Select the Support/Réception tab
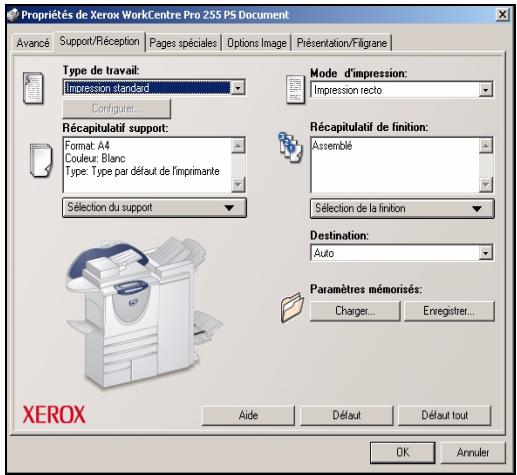This screenshot has width=517, height=475. pyautogui.click(x=99, y=41)
